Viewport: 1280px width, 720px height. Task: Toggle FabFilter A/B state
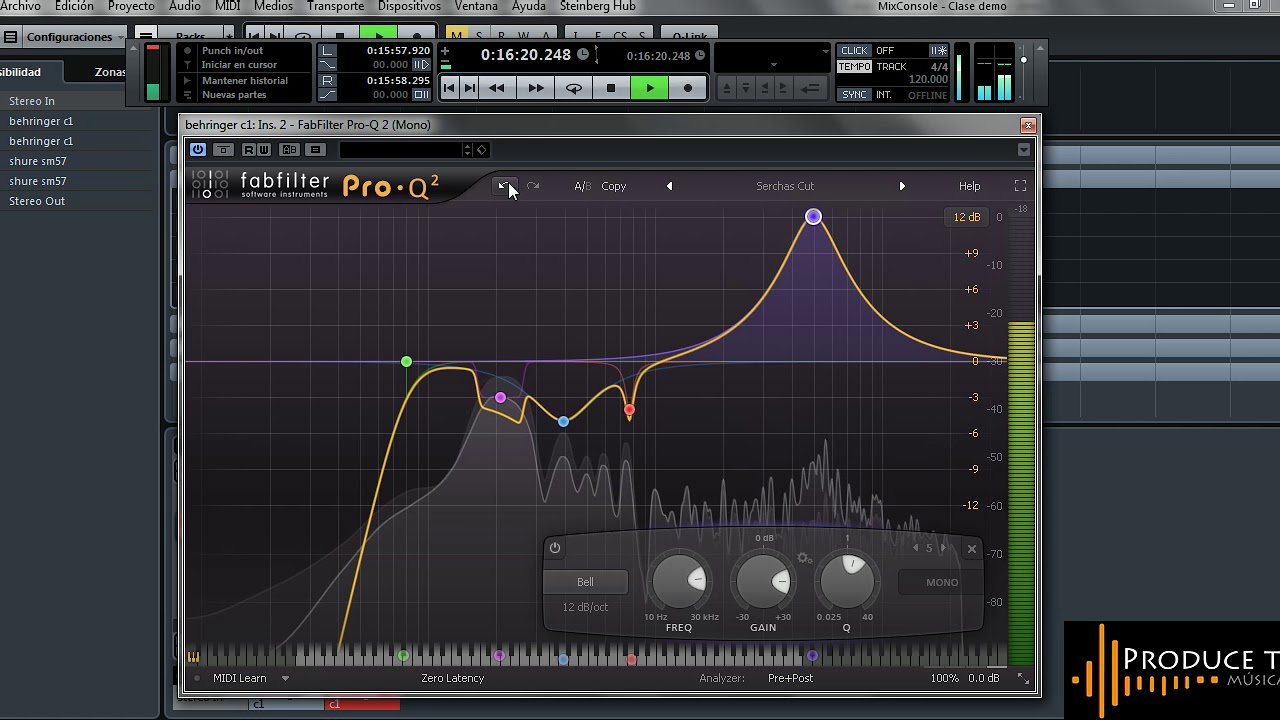[582, 186]
